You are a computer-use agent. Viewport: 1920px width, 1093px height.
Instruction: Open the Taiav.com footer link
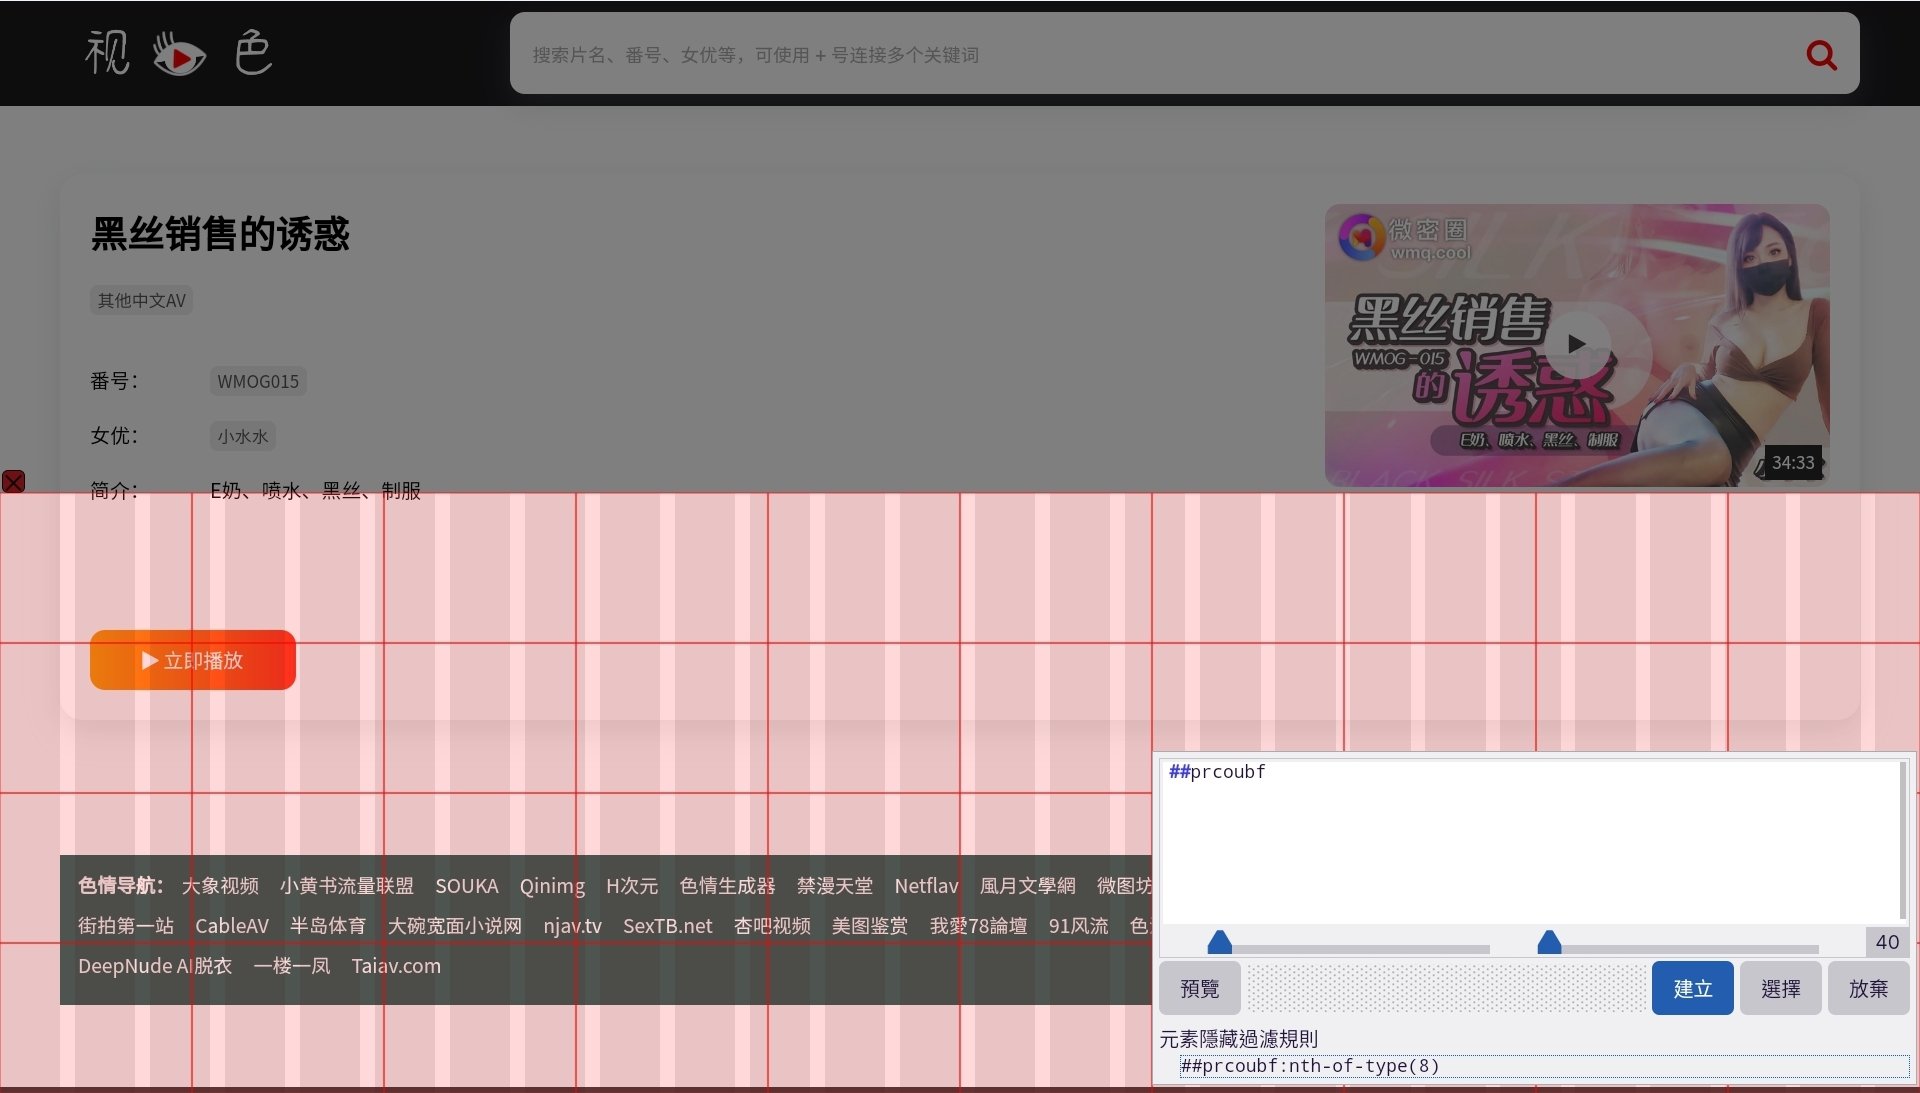(x=396, y=965)
